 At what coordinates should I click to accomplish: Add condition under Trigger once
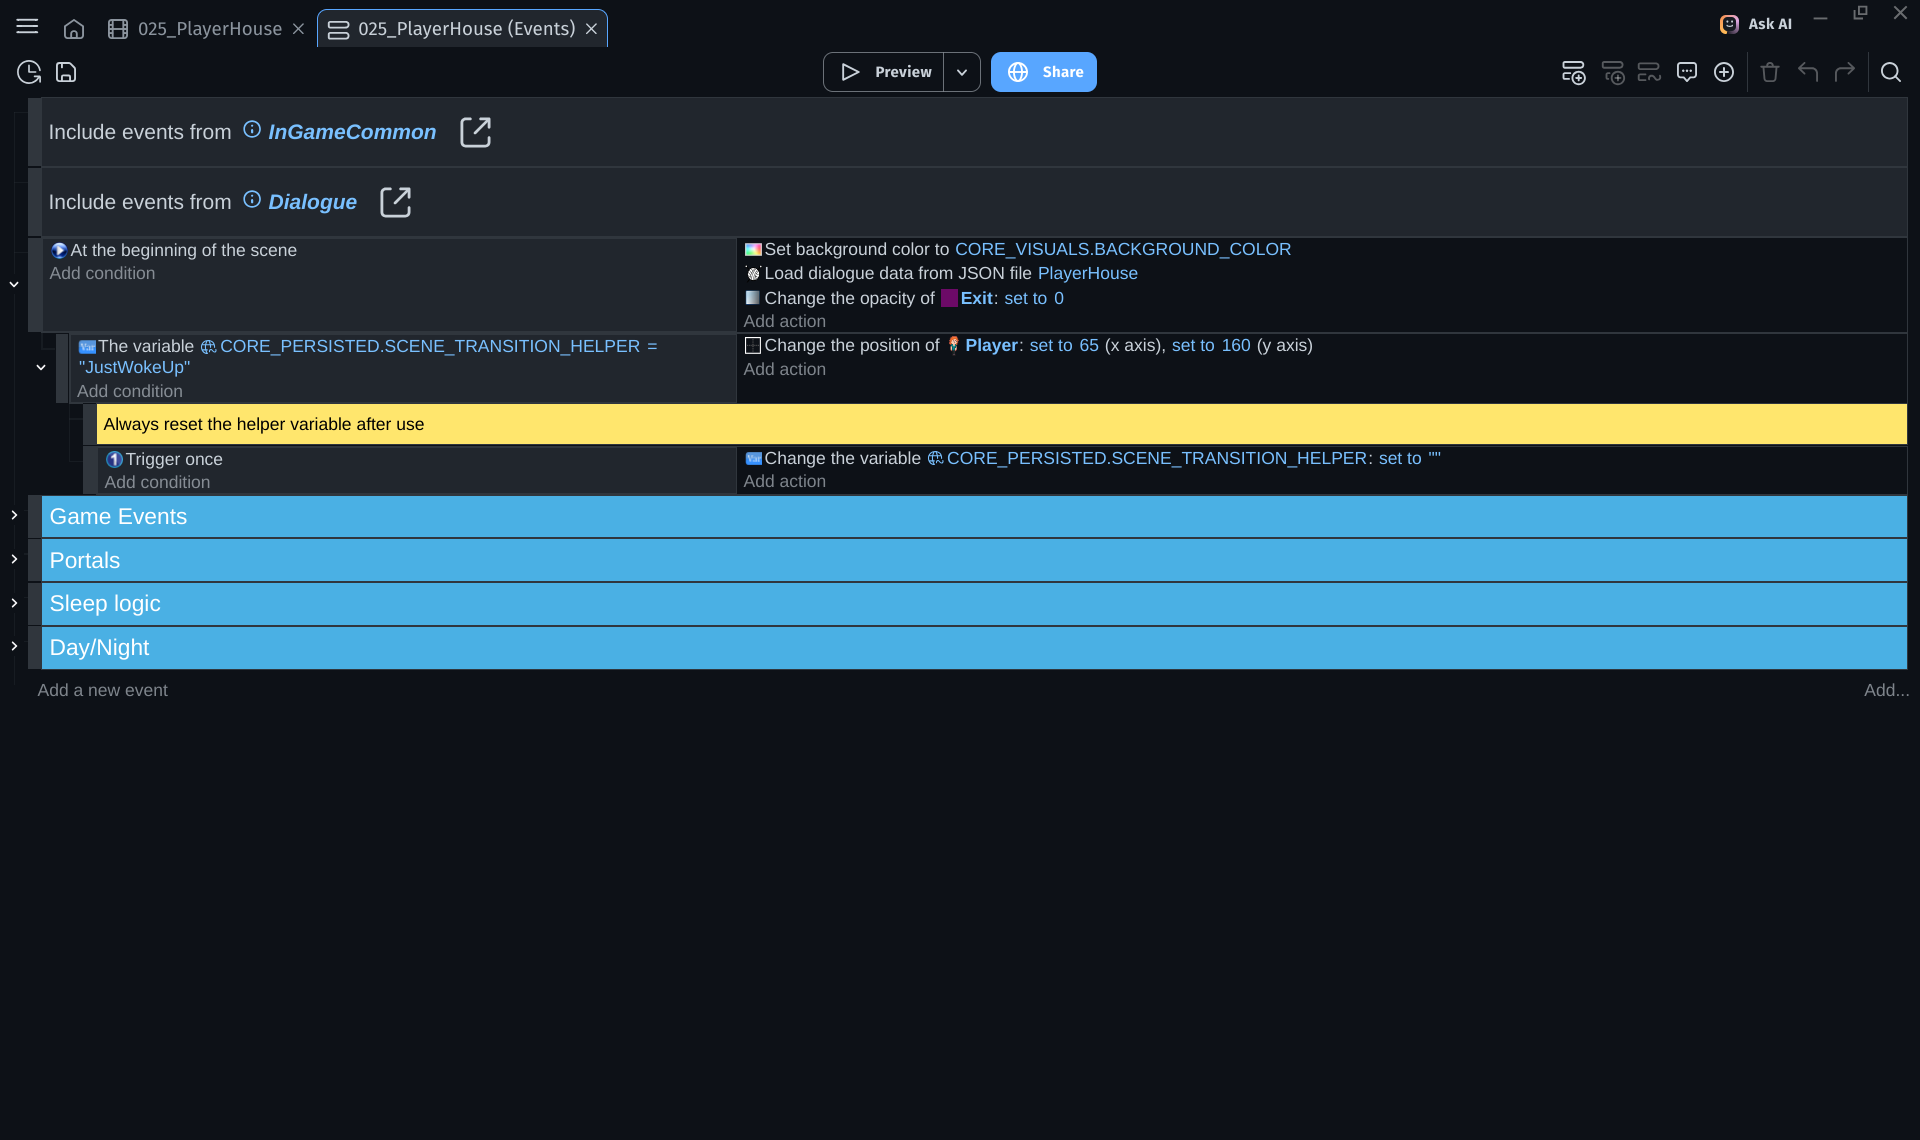157,482
